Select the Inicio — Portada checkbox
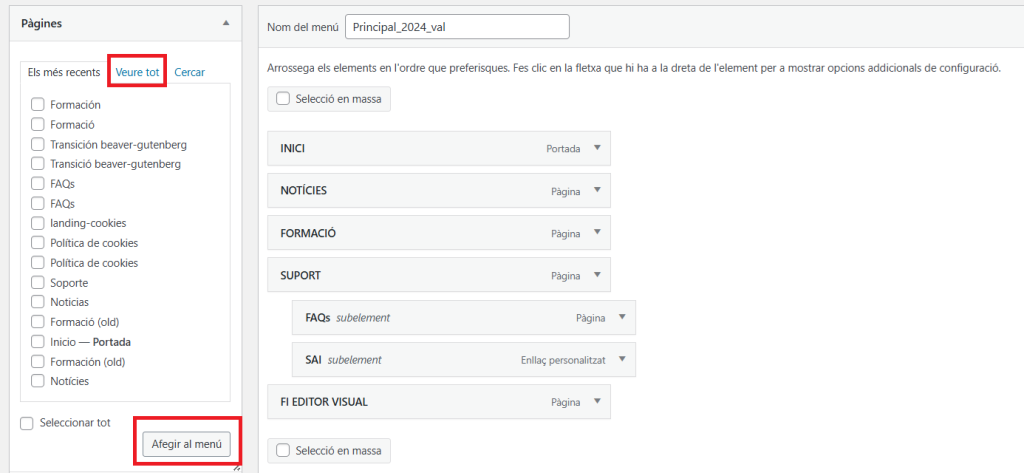Image resolution: width=1024 pixels, height=473 pixels. point(38,342)
